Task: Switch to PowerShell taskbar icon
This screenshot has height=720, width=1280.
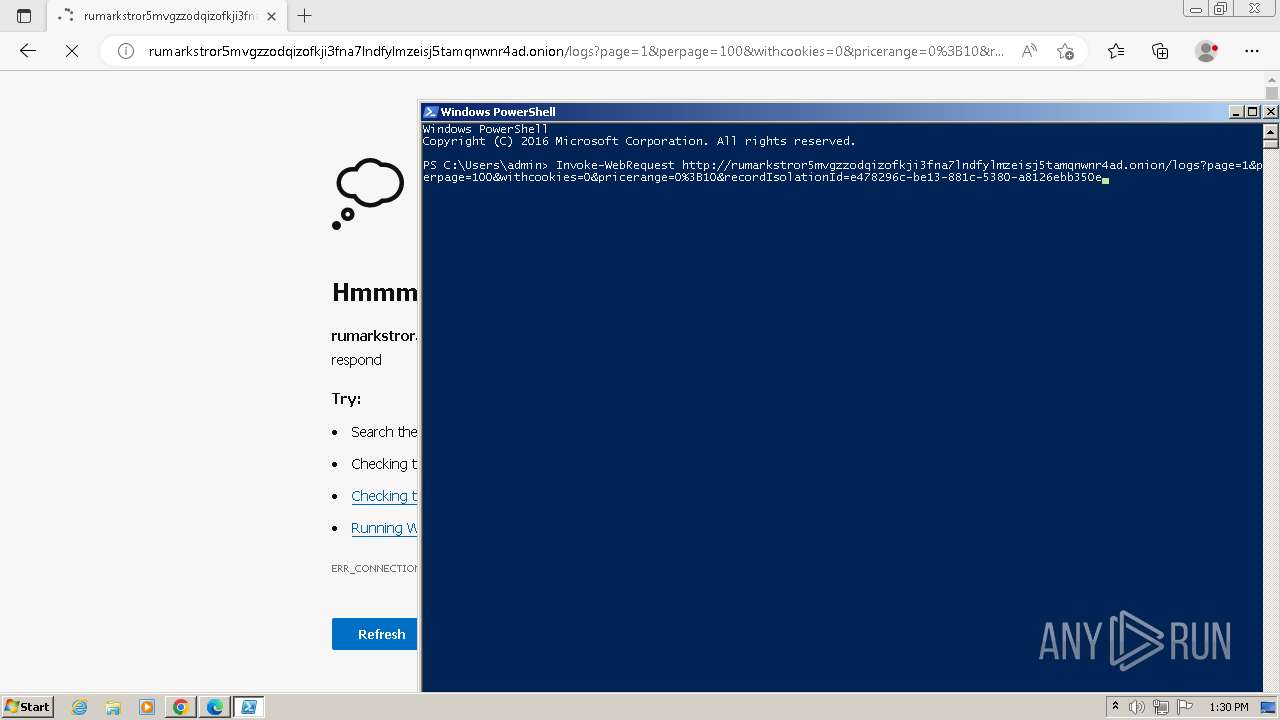Action: tap(249, 707)
